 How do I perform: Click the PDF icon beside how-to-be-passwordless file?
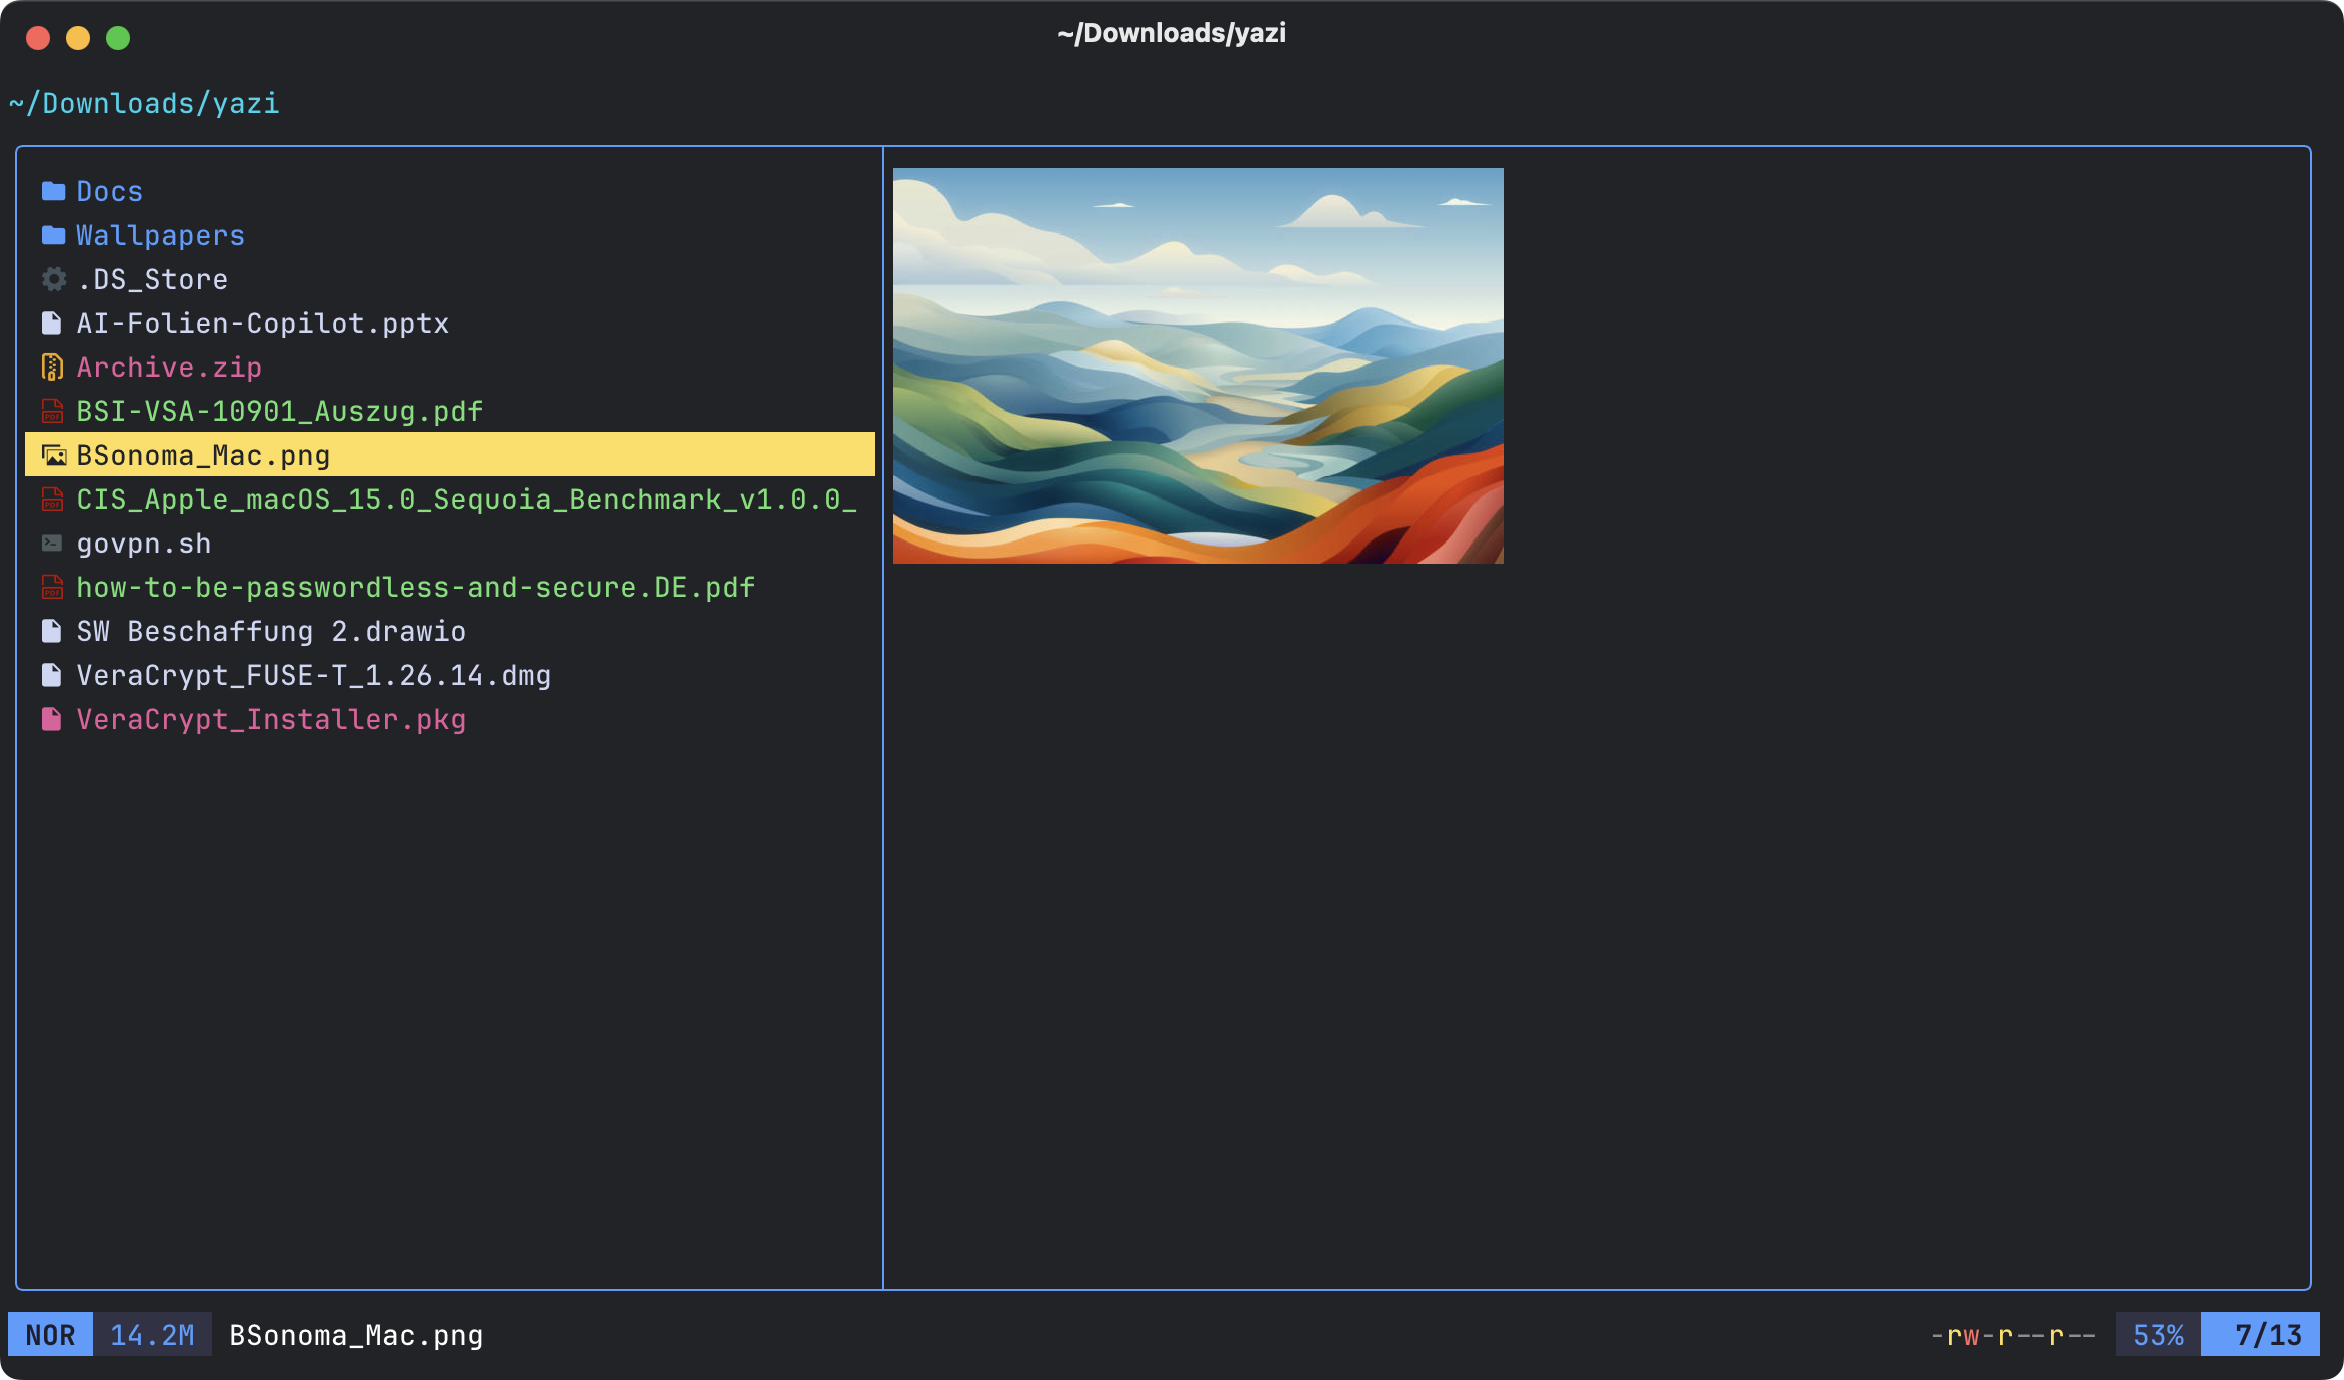click(52, 587)
